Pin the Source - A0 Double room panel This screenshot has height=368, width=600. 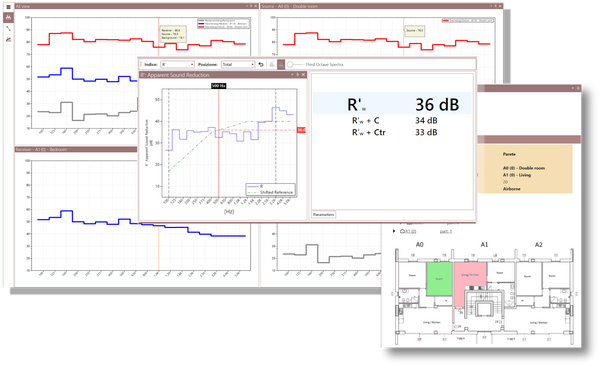pos(496,6)
